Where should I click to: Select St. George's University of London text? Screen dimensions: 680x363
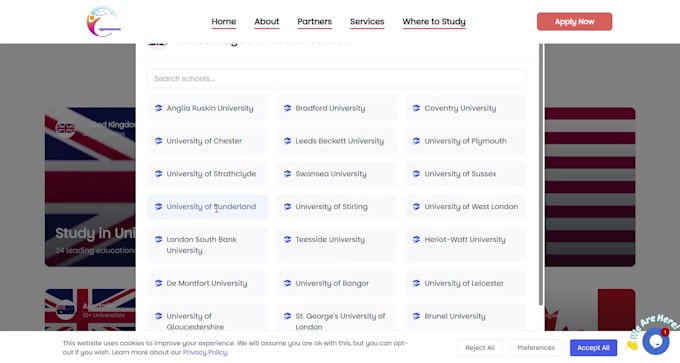tap(340, 321)
